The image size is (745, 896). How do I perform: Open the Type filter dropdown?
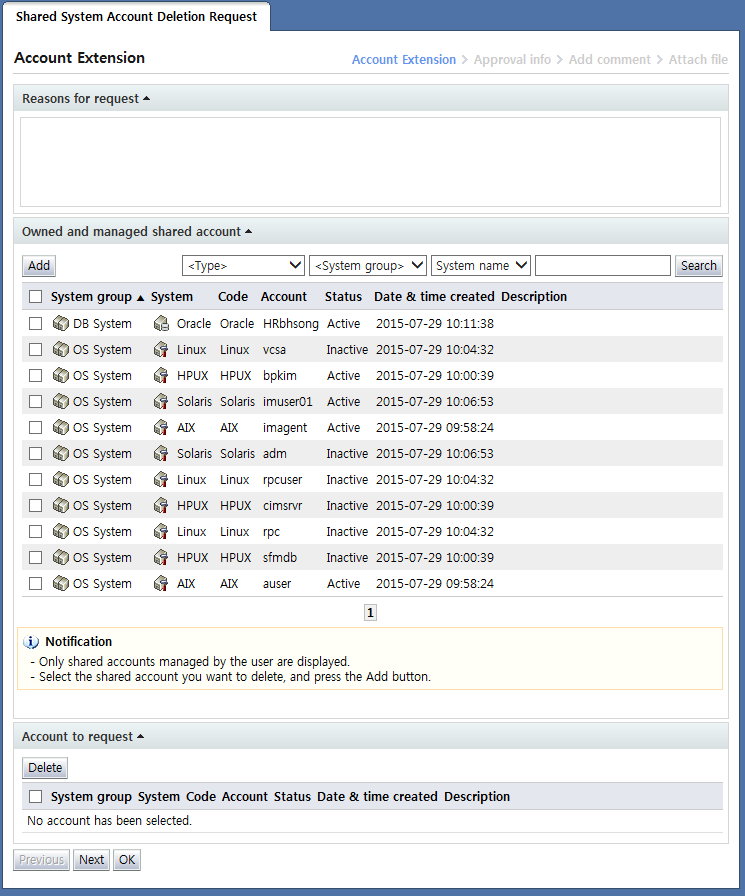tap(243, 266)
